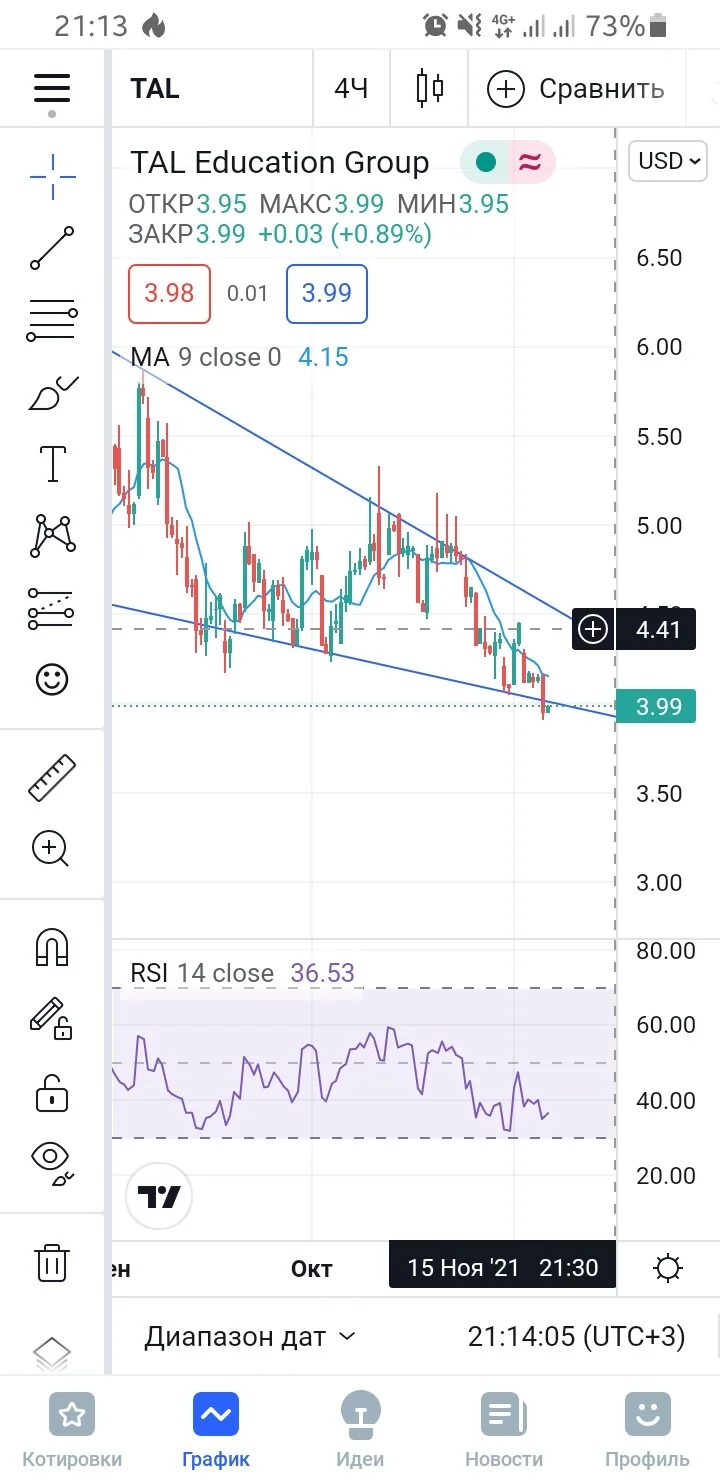The height and width of the screenshot is (1480, 720).
Task: Expand the Диапазон дат date range dropdown
Action: tap(250, 1336)
